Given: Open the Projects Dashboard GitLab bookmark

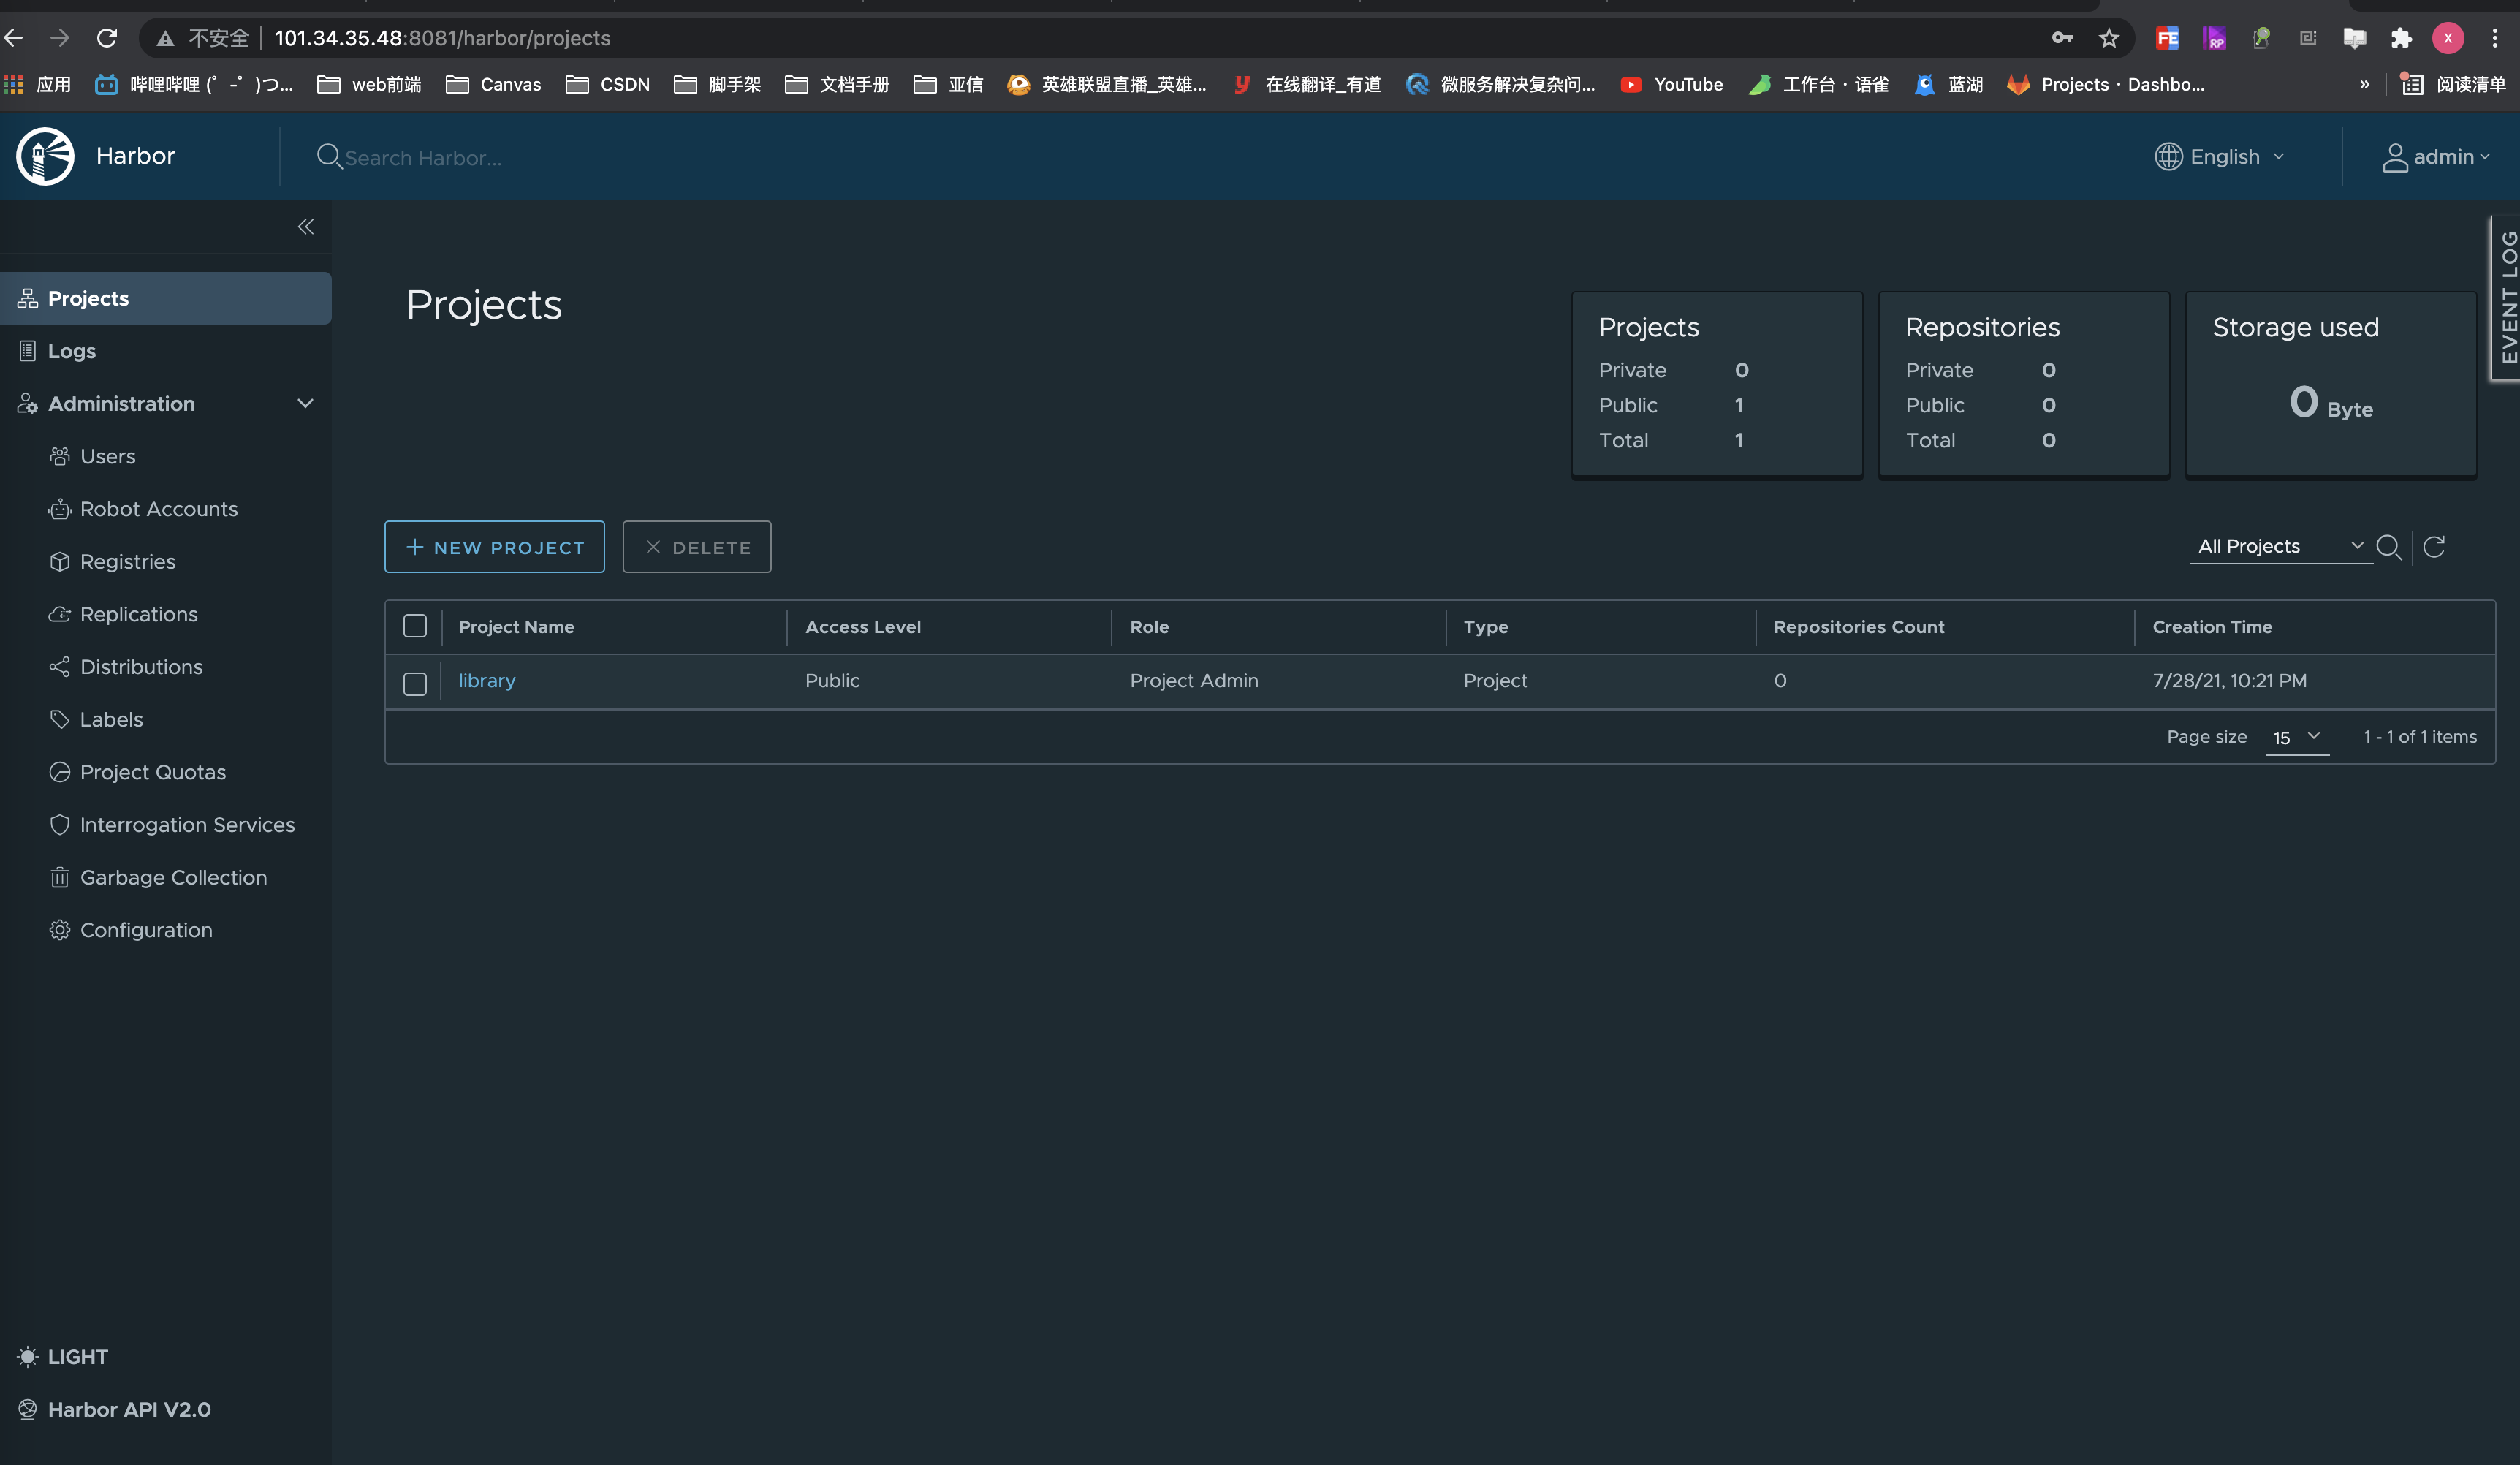Looking at the screenshot, I should tap(2105, 84).
